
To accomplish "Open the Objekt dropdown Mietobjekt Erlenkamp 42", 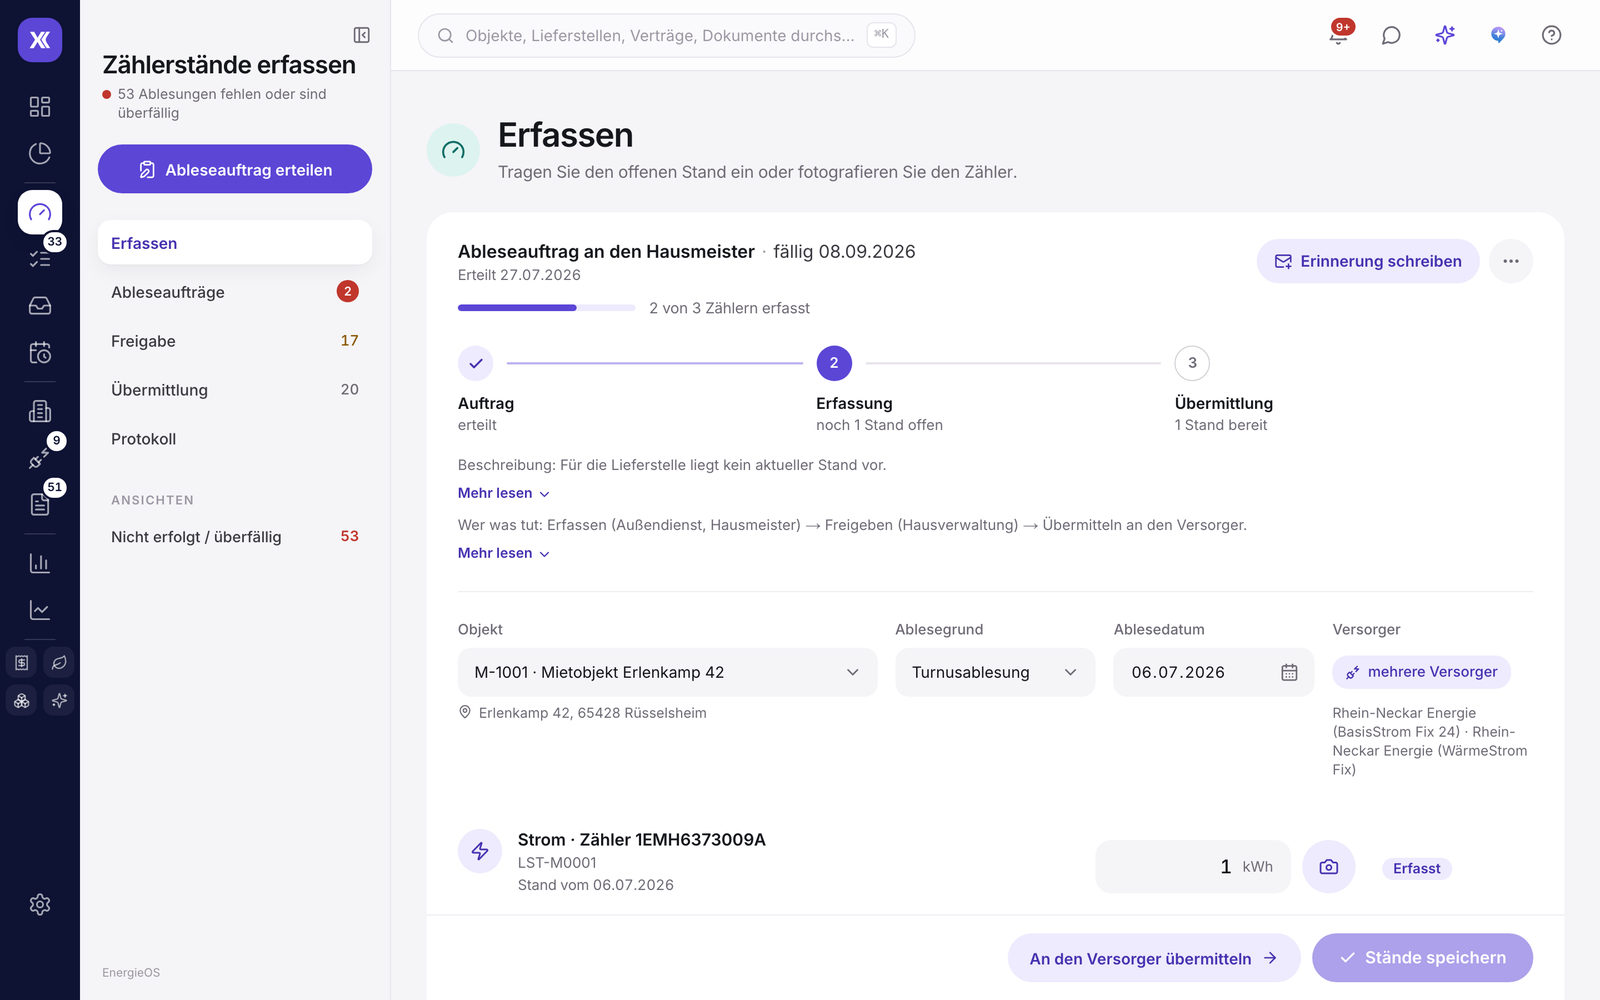I will tap(667, 672).
